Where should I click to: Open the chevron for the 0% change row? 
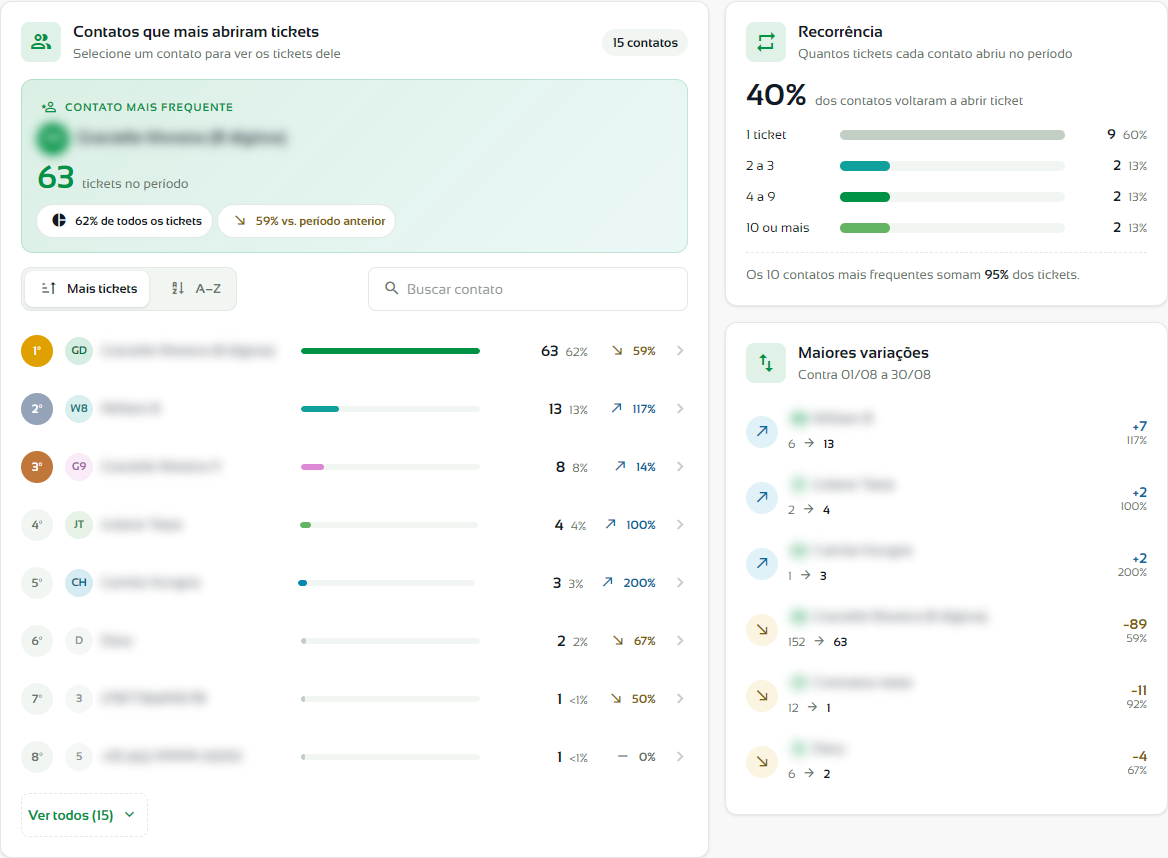(x=680, y=757)
